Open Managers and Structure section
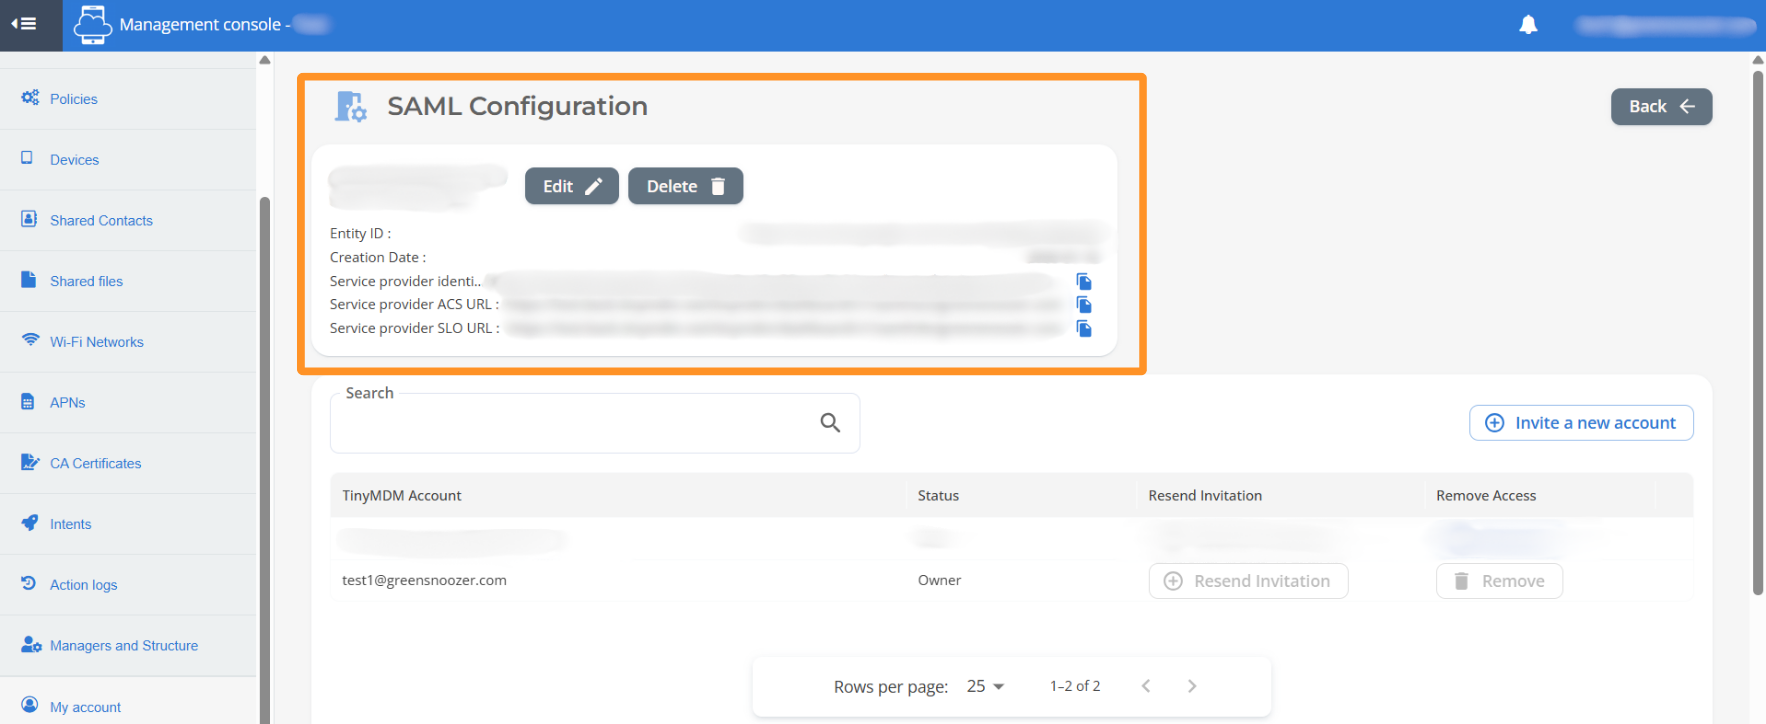The height and width of the screenshot is (724, 1766). pos(124,646)
